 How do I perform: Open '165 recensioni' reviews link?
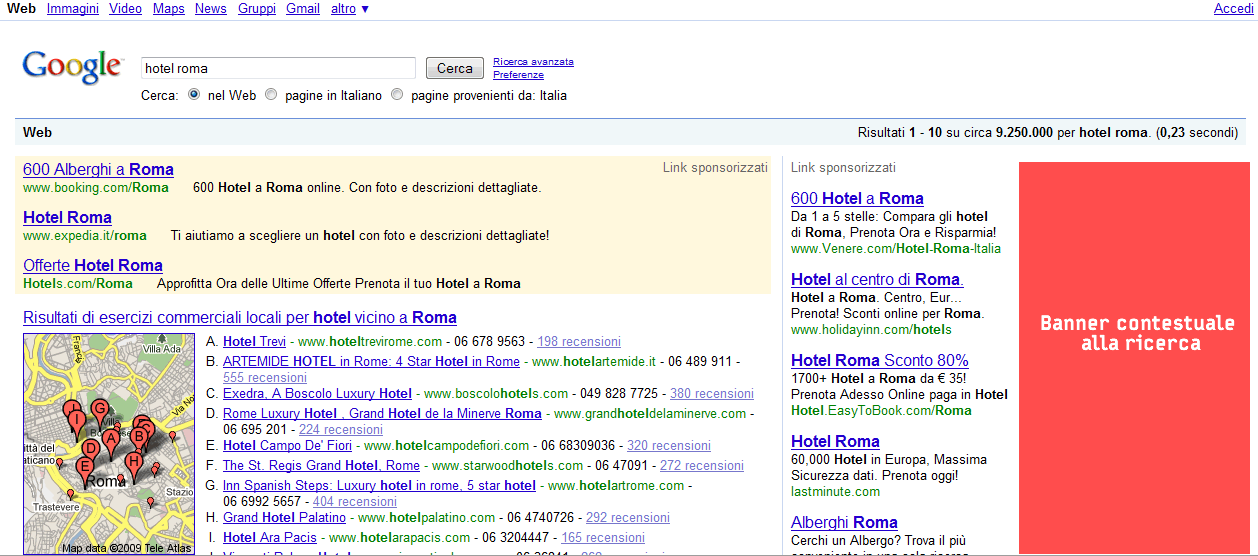click(x=603, y=537)
